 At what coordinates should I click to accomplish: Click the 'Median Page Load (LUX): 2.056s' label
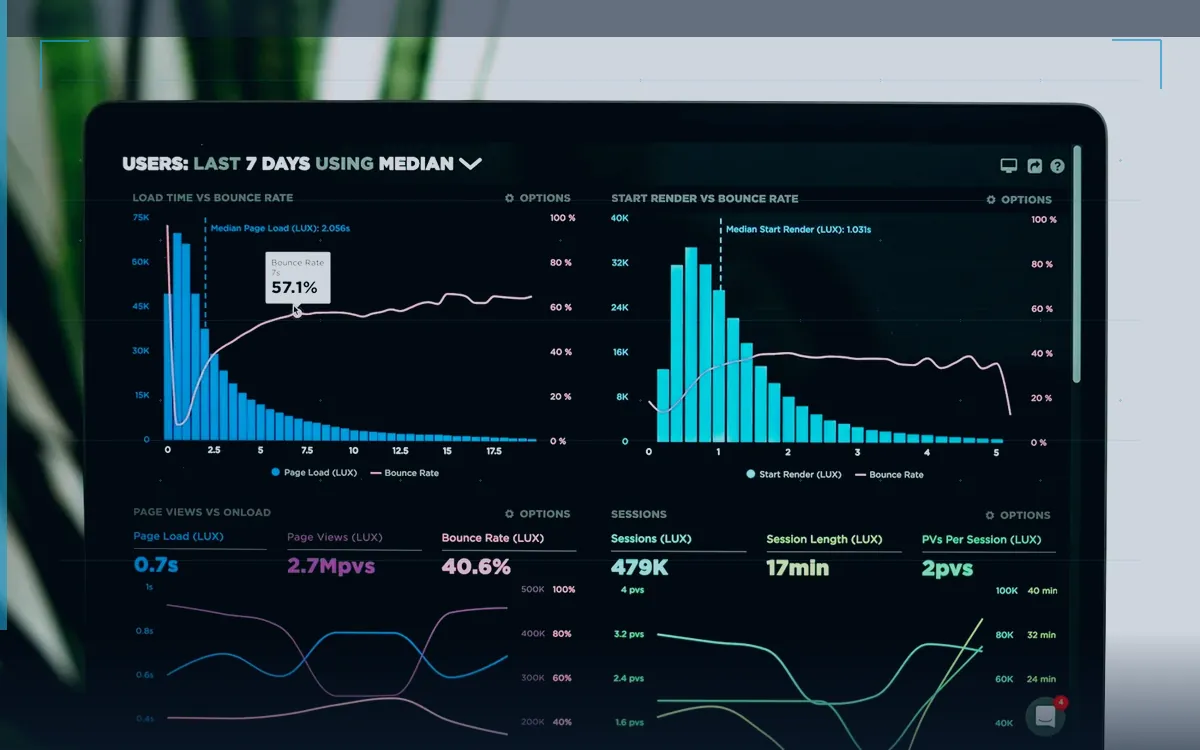[x=280, y=228]
